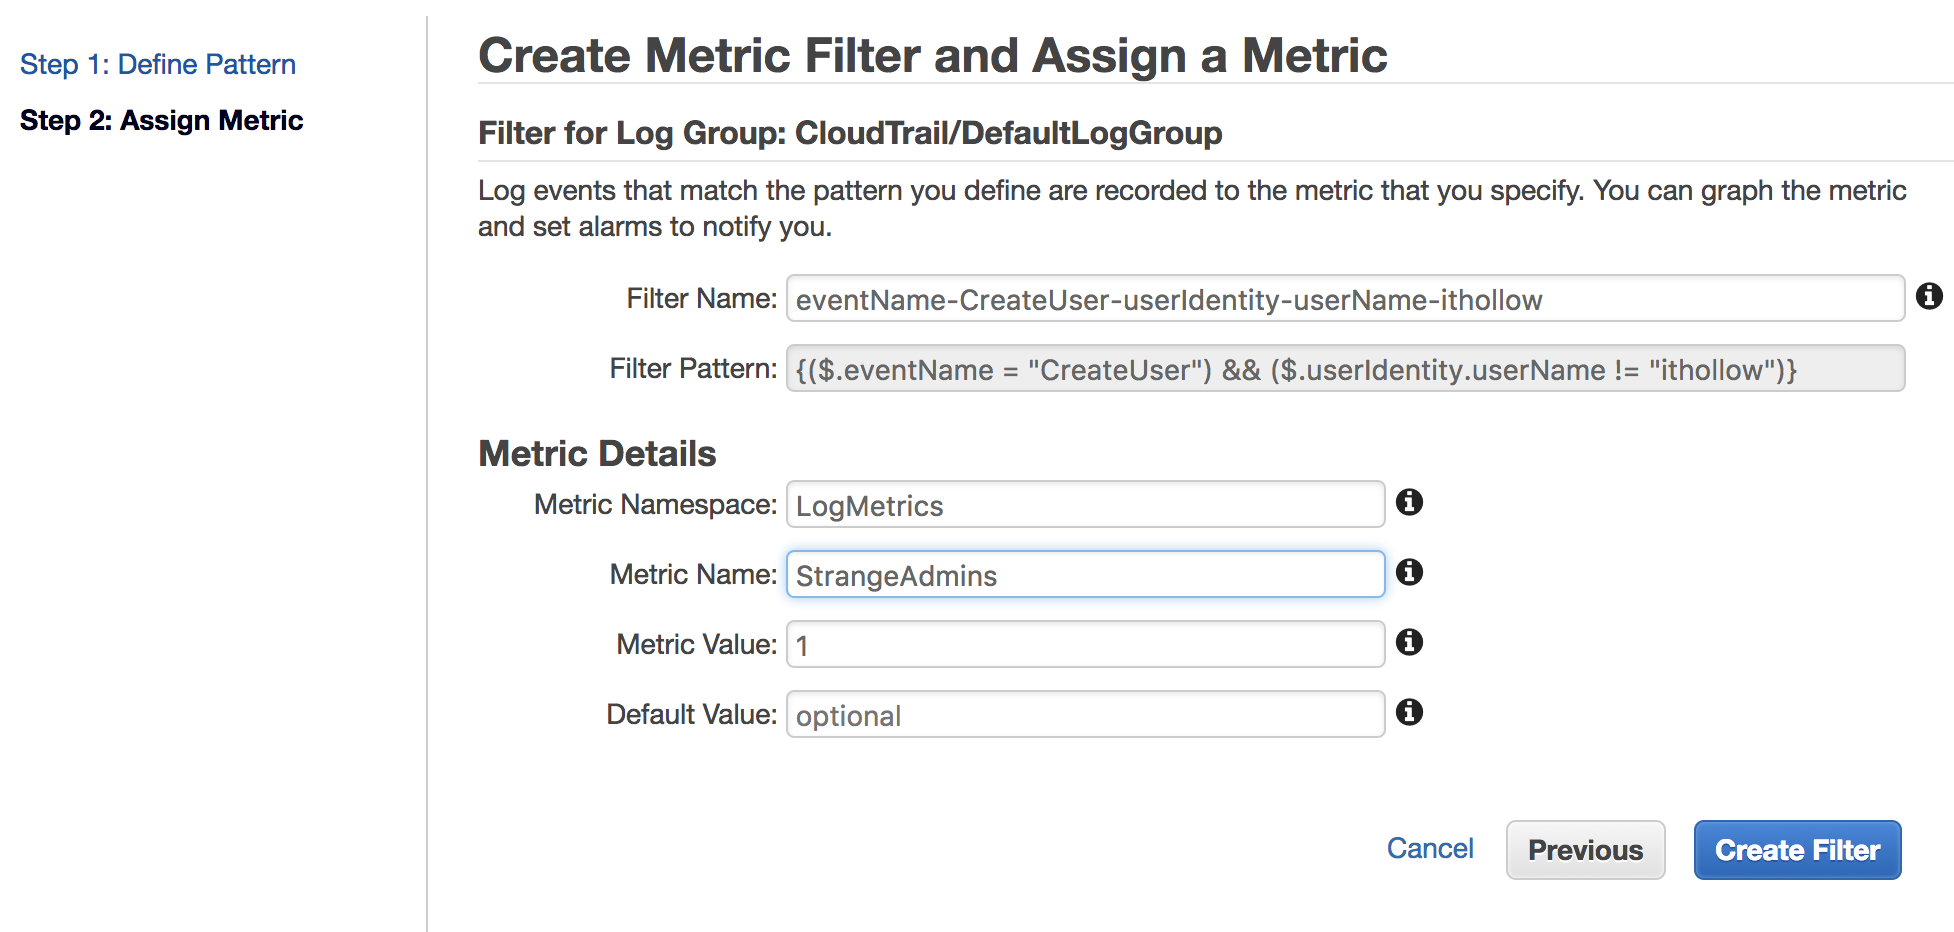Cancel the metric filter creation
The height and width of the screenshot is (932, 1954).
(1429, 849)
